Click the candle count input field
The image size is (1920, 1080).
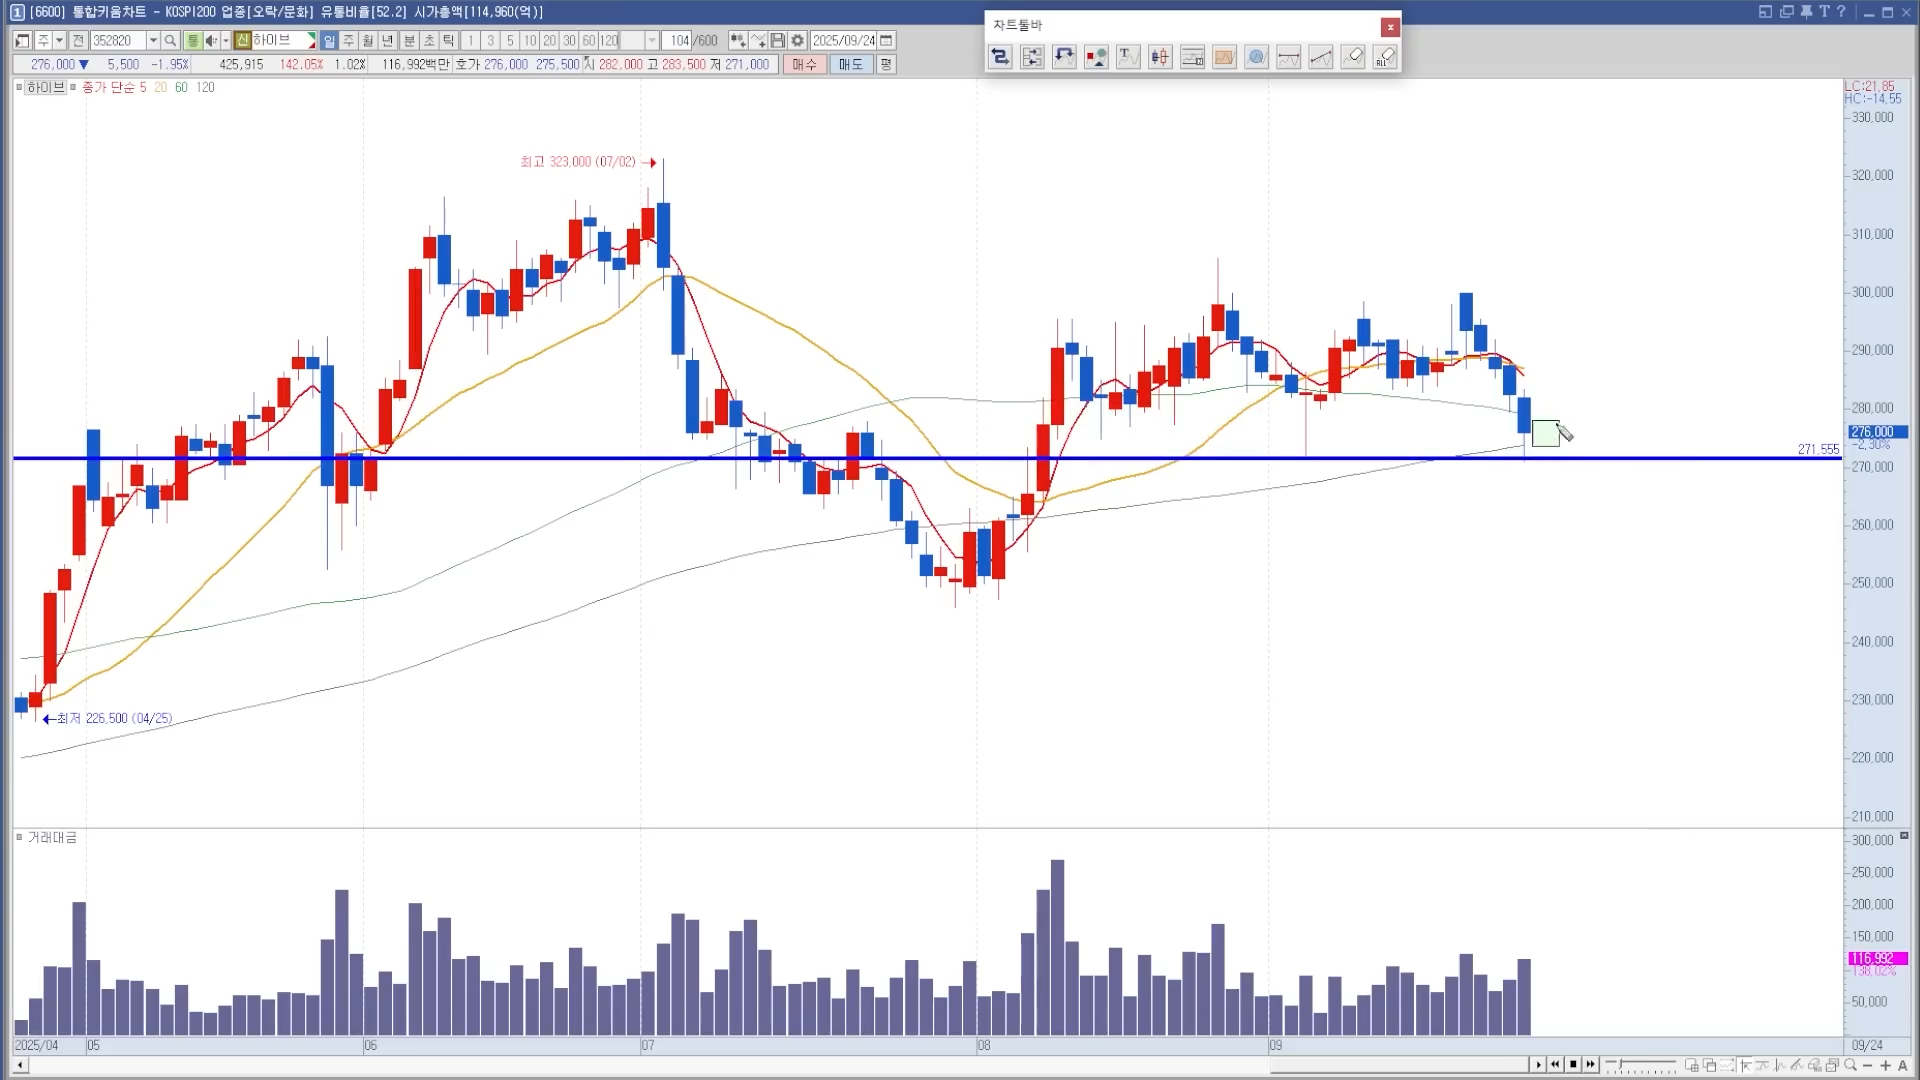tap(677, 41)
